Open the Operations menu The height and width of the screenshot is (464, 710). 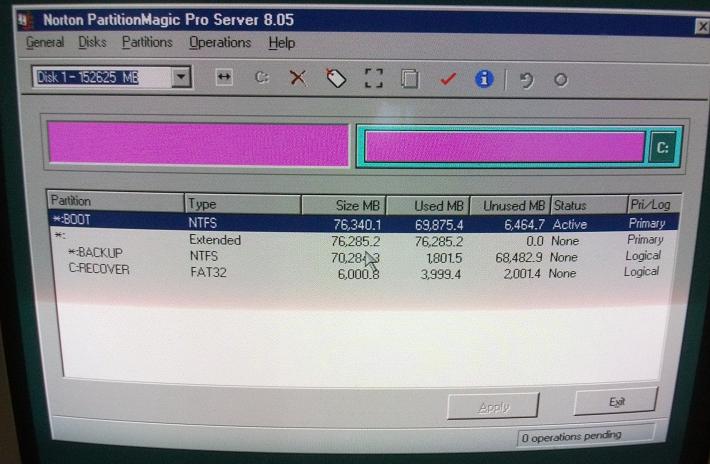point(220,43)
